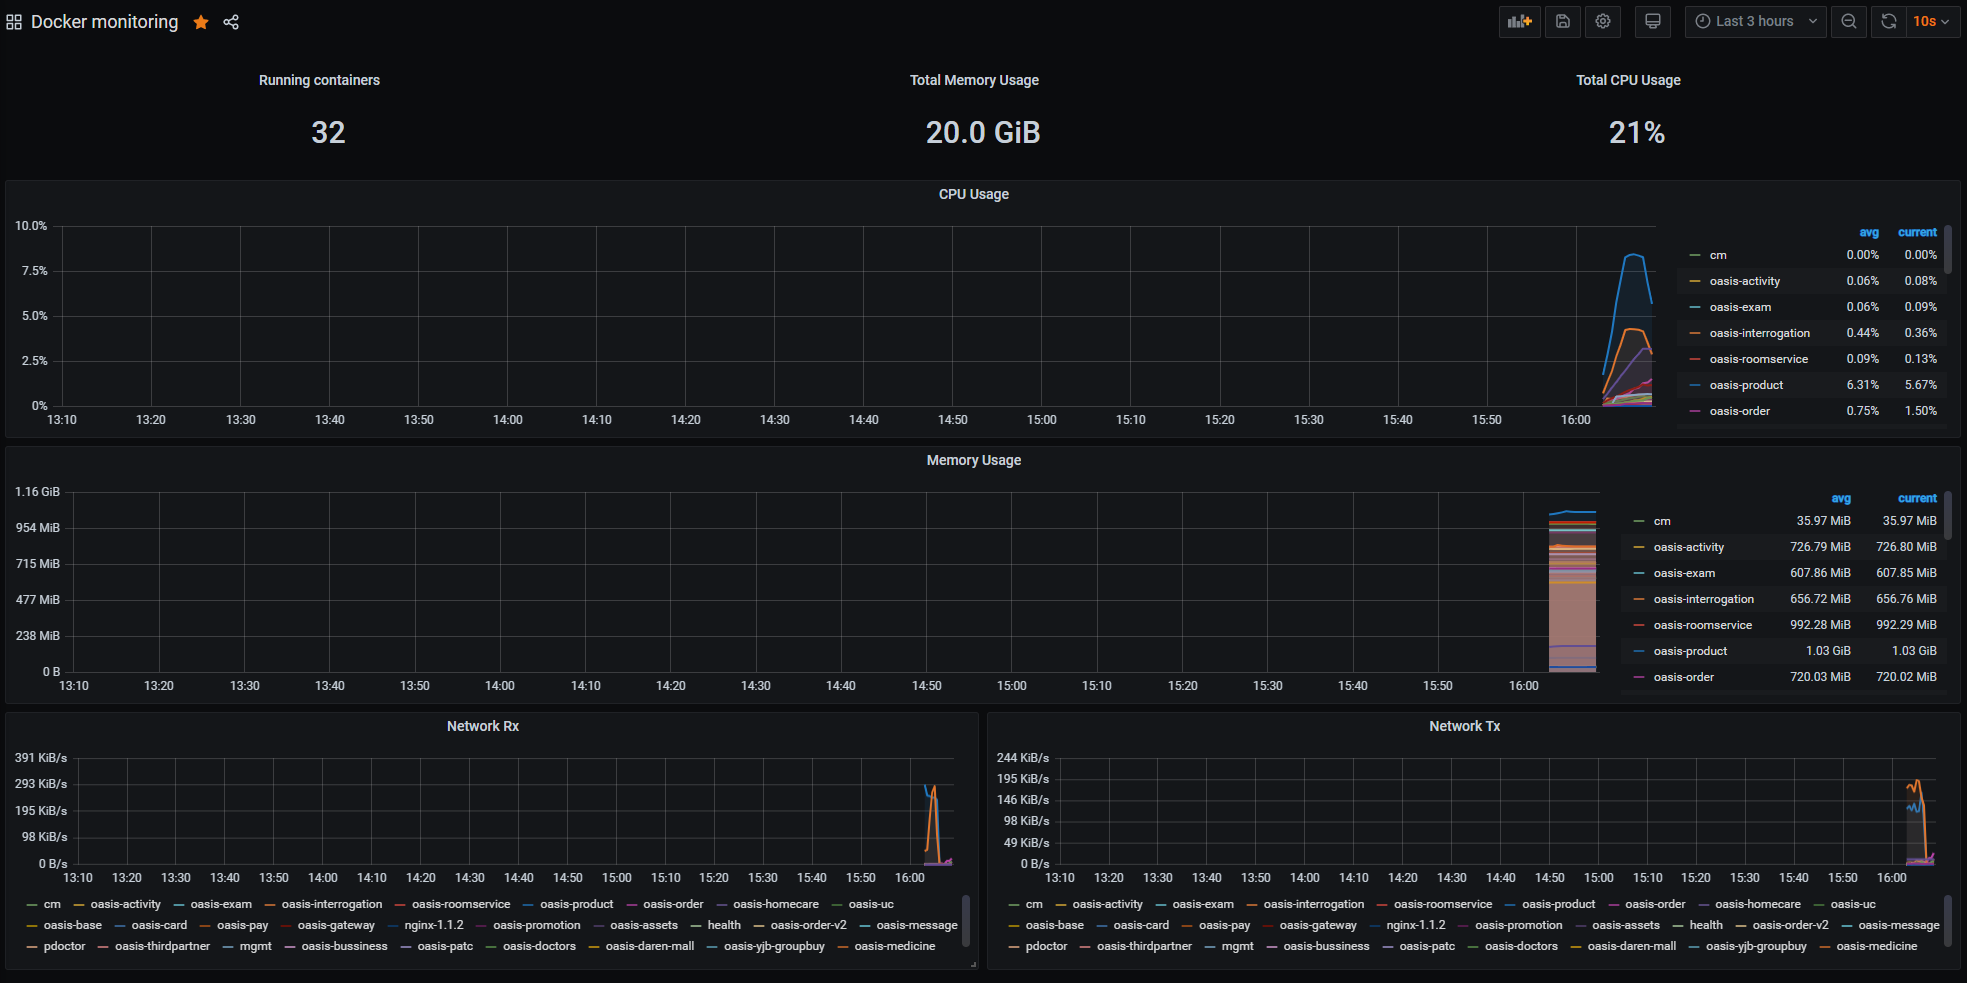Share the dashboard via share icon
The height and width of the screenshot is (983, 1967).
pyautogui.click(x=231, y=22)
